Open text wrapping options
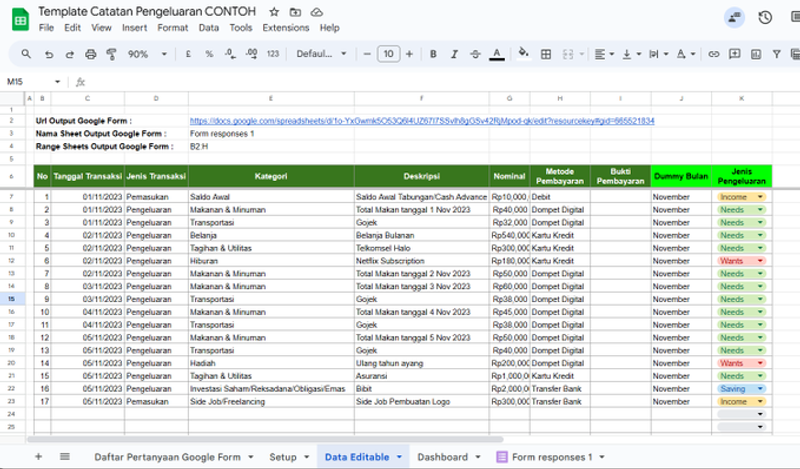 [658, 54]
